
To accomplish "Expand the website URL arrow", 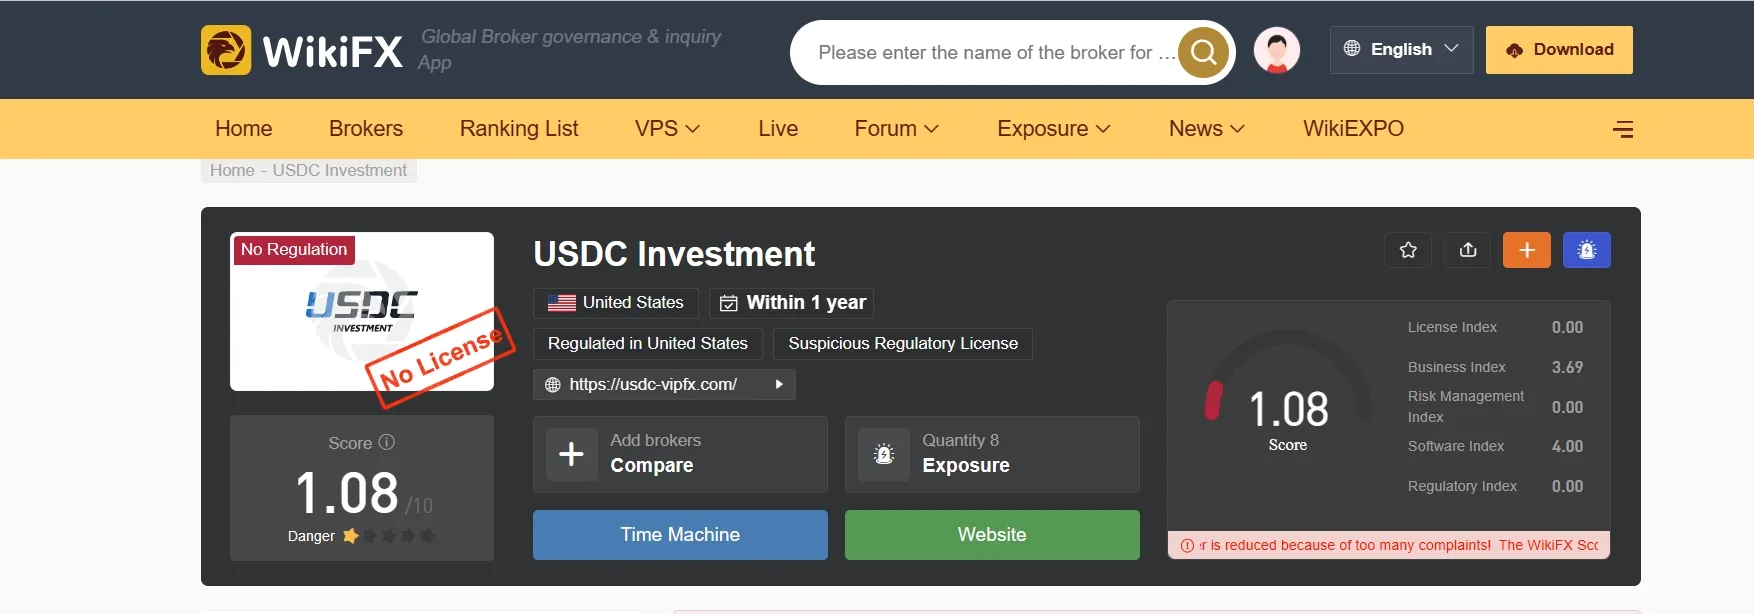I will tap(779, 384).
